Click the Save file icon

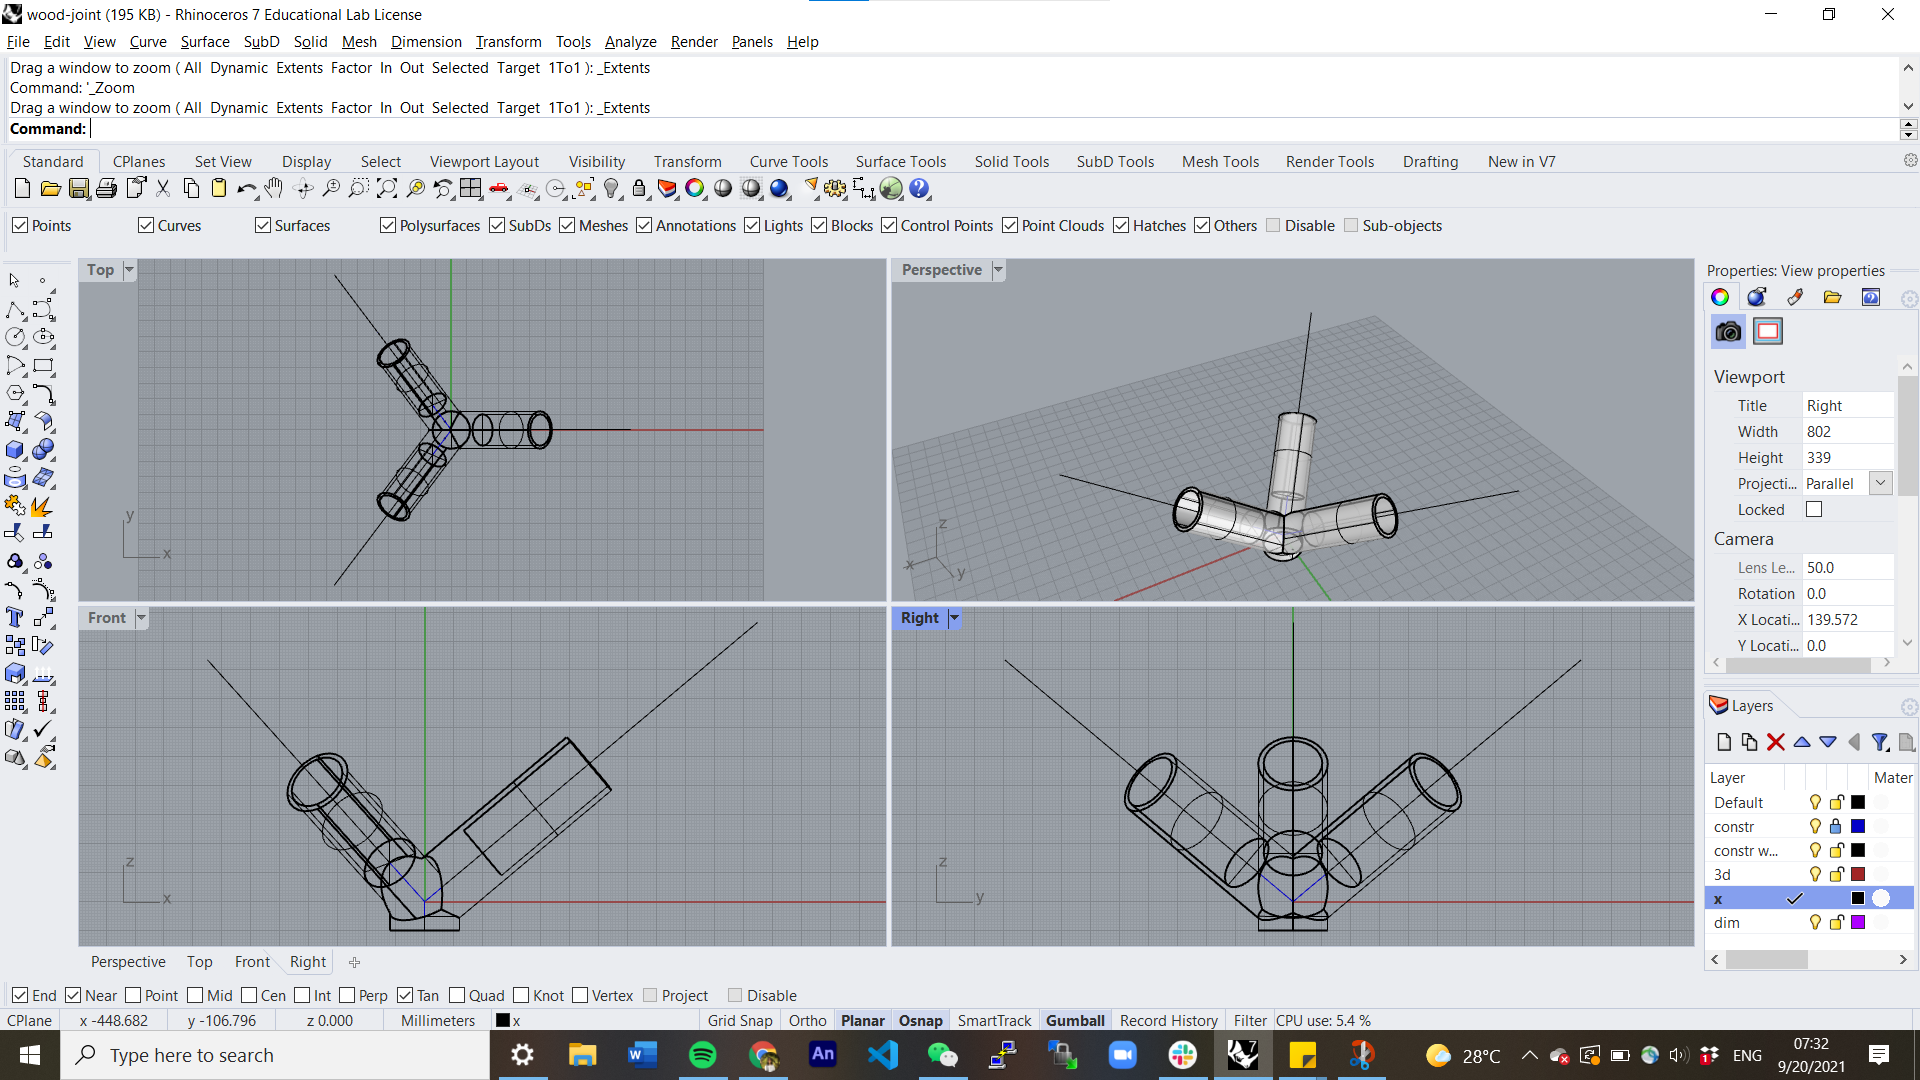click(x=79, y=189)
